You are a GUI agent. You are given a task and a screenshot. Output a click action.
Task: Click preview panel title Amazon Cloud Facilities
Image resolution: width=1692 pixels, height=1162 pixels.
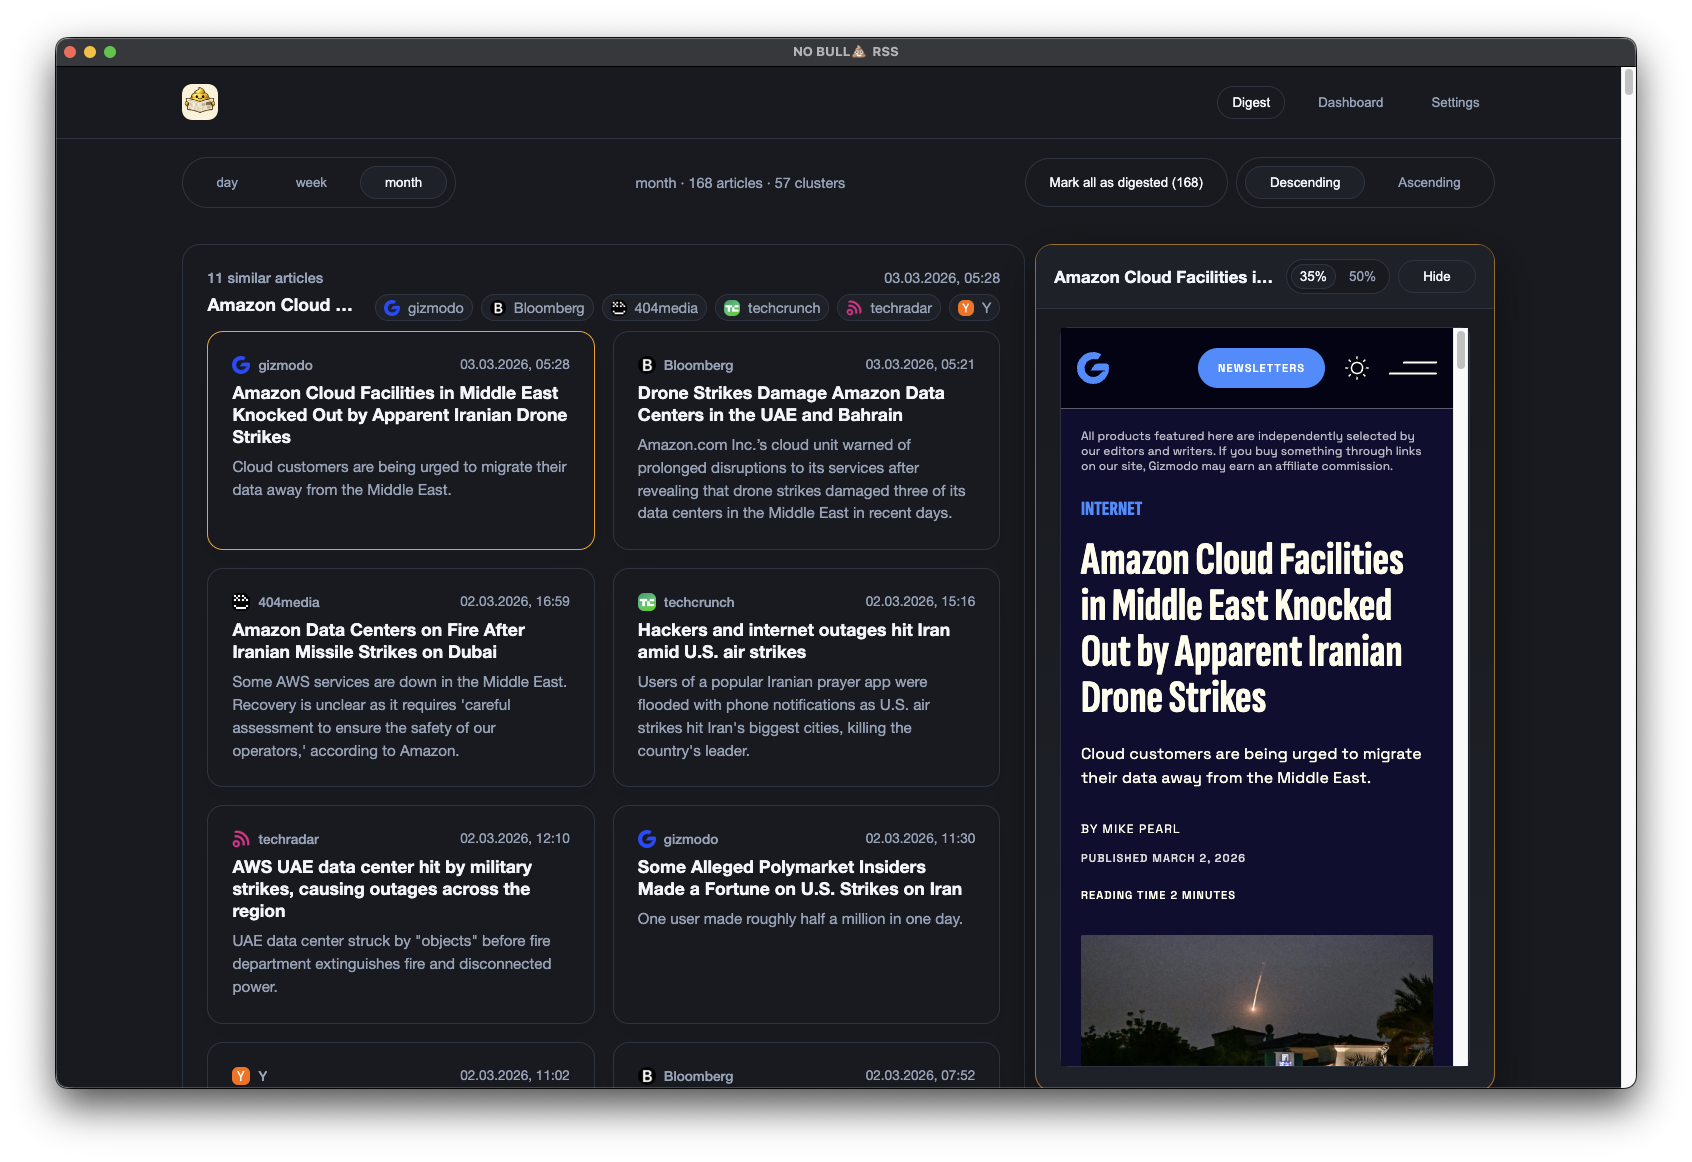tap(1163, 277)
